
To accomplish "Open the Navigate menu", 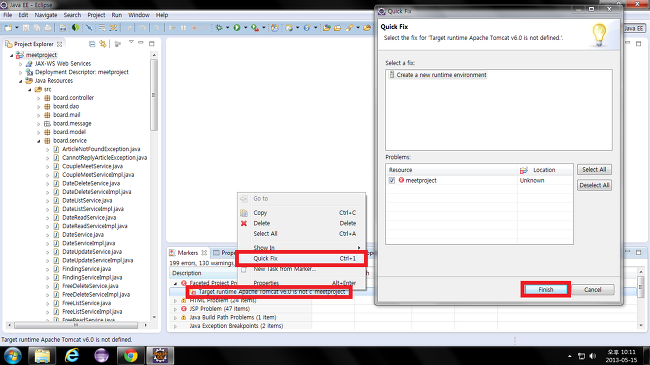I will 46,15.
